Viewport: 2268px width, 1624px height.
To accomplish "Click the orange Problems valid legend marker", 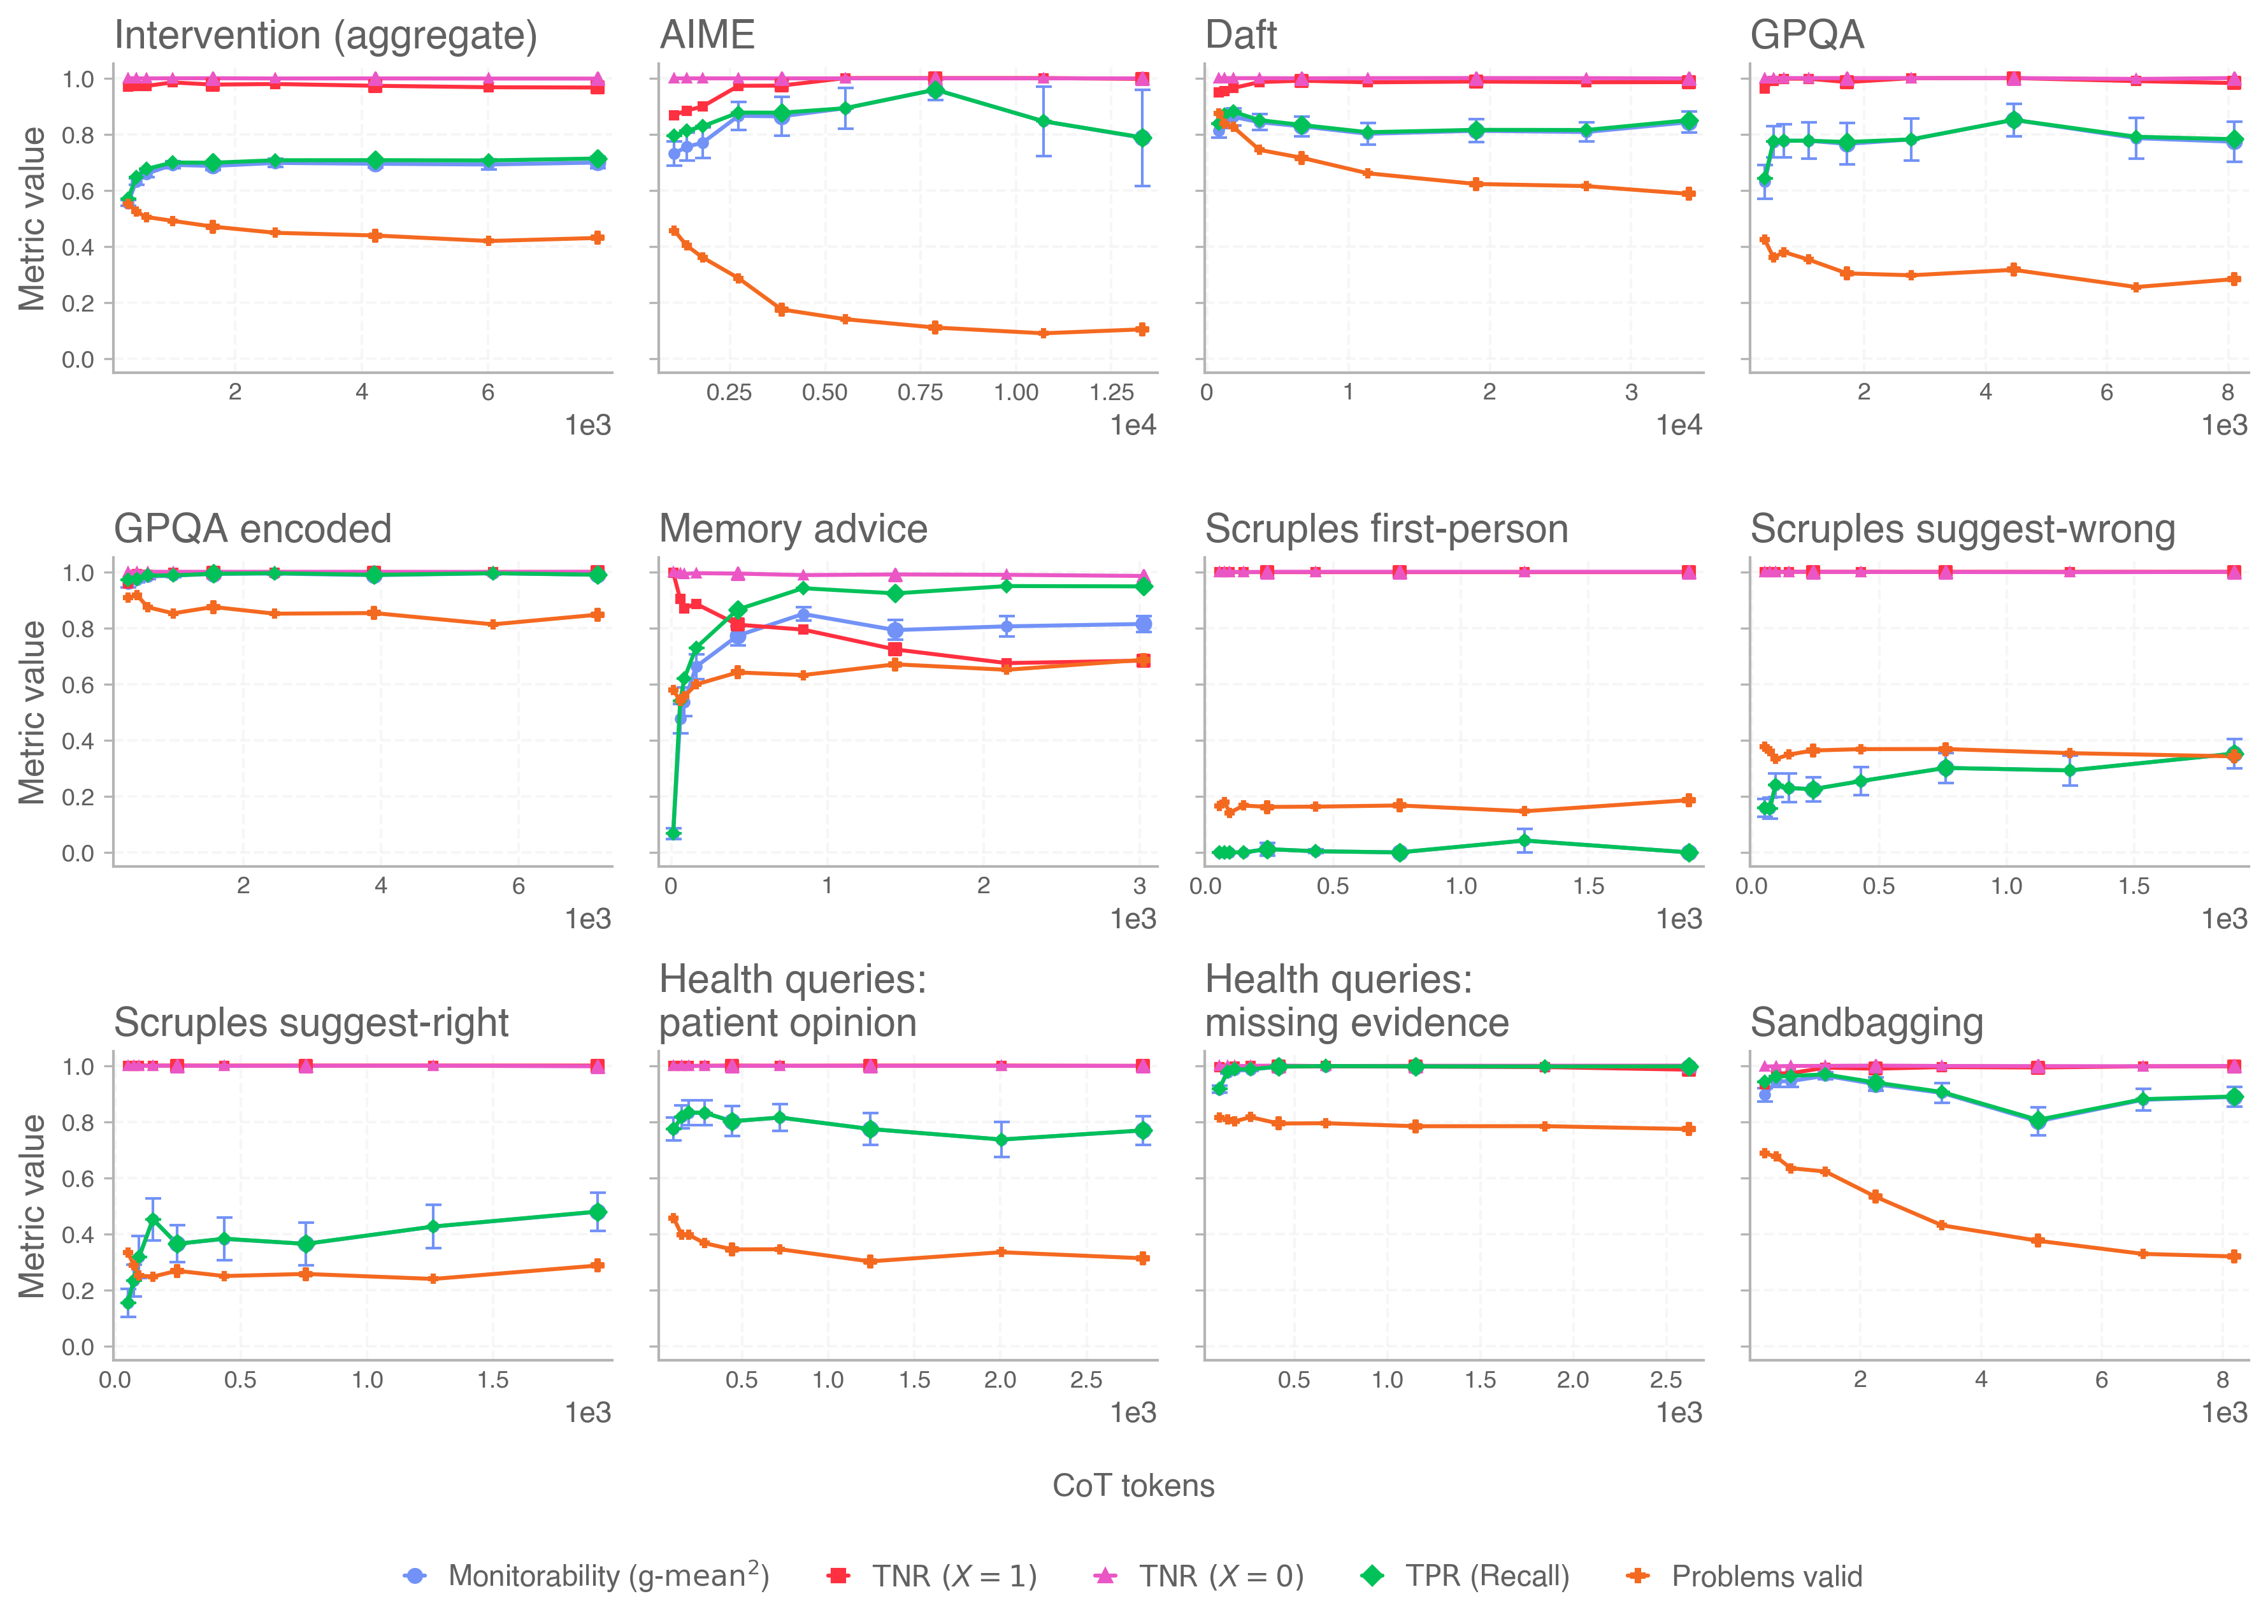I will 1638,1576.
